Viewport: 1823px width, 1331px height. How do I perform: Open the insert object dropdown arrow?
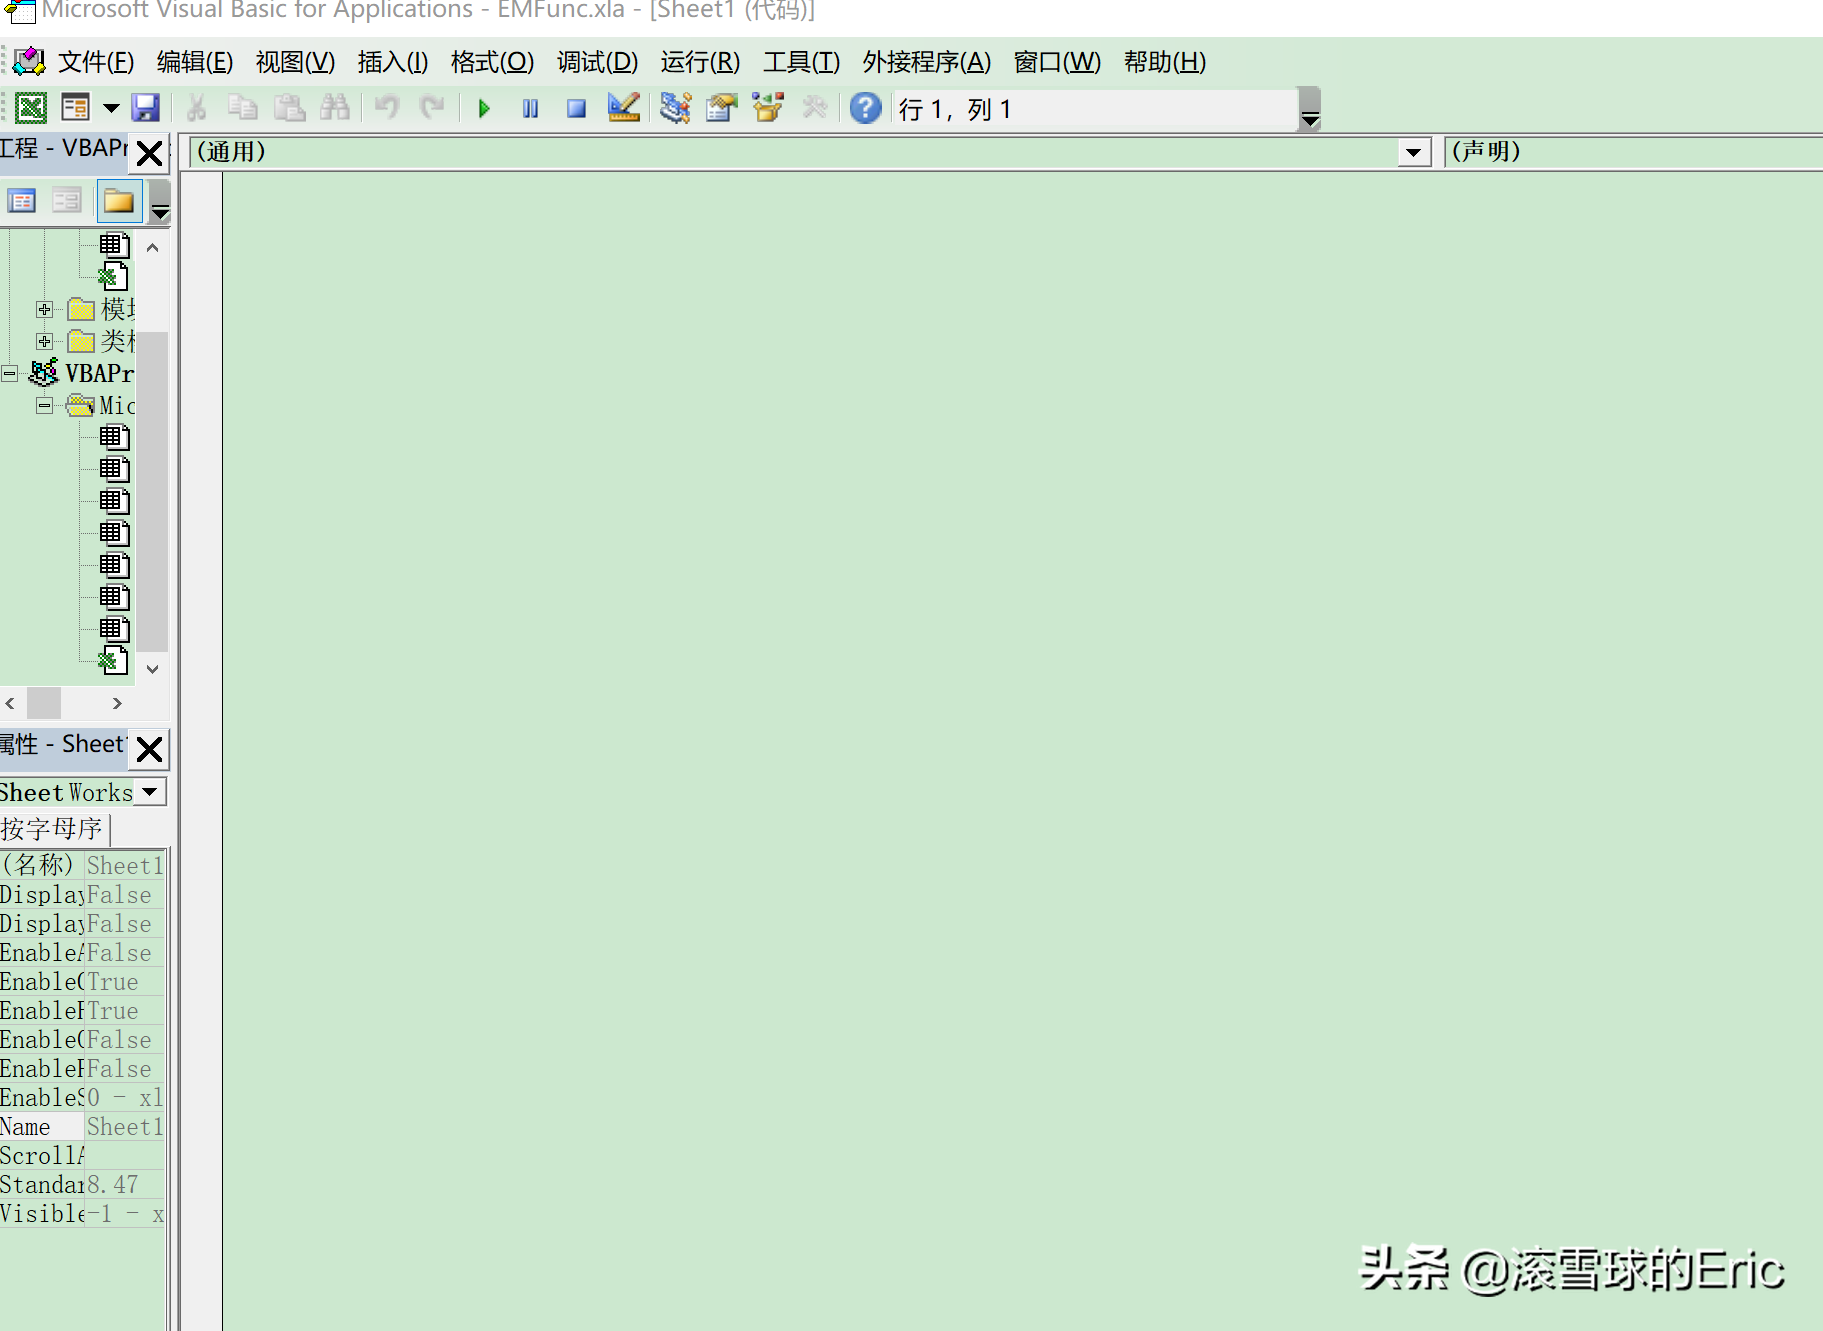point(111,108)
